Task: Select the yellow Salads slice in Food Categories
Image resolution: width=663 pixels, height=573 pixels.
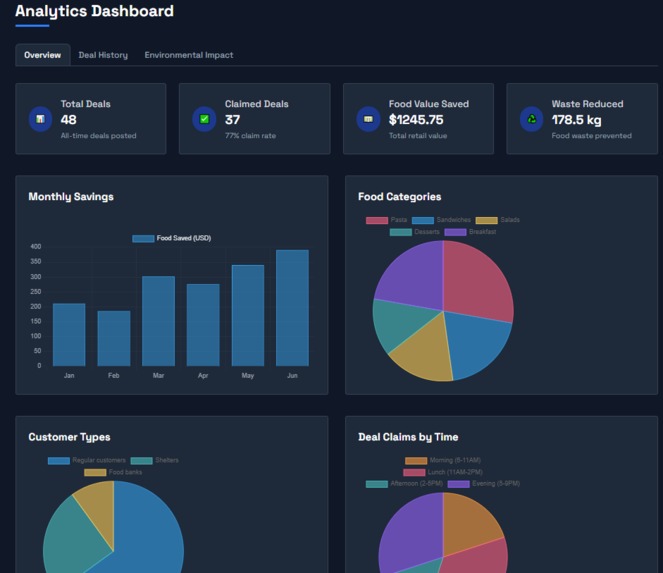Action: (425, 353)
